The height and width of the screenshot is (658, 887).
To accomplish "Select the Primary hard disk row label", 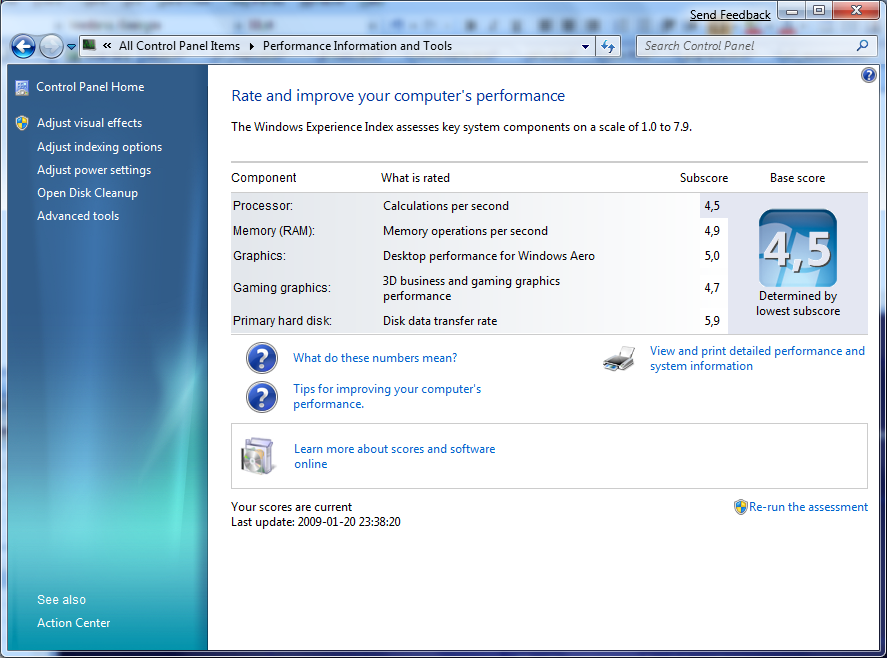I will coord(282,321).
